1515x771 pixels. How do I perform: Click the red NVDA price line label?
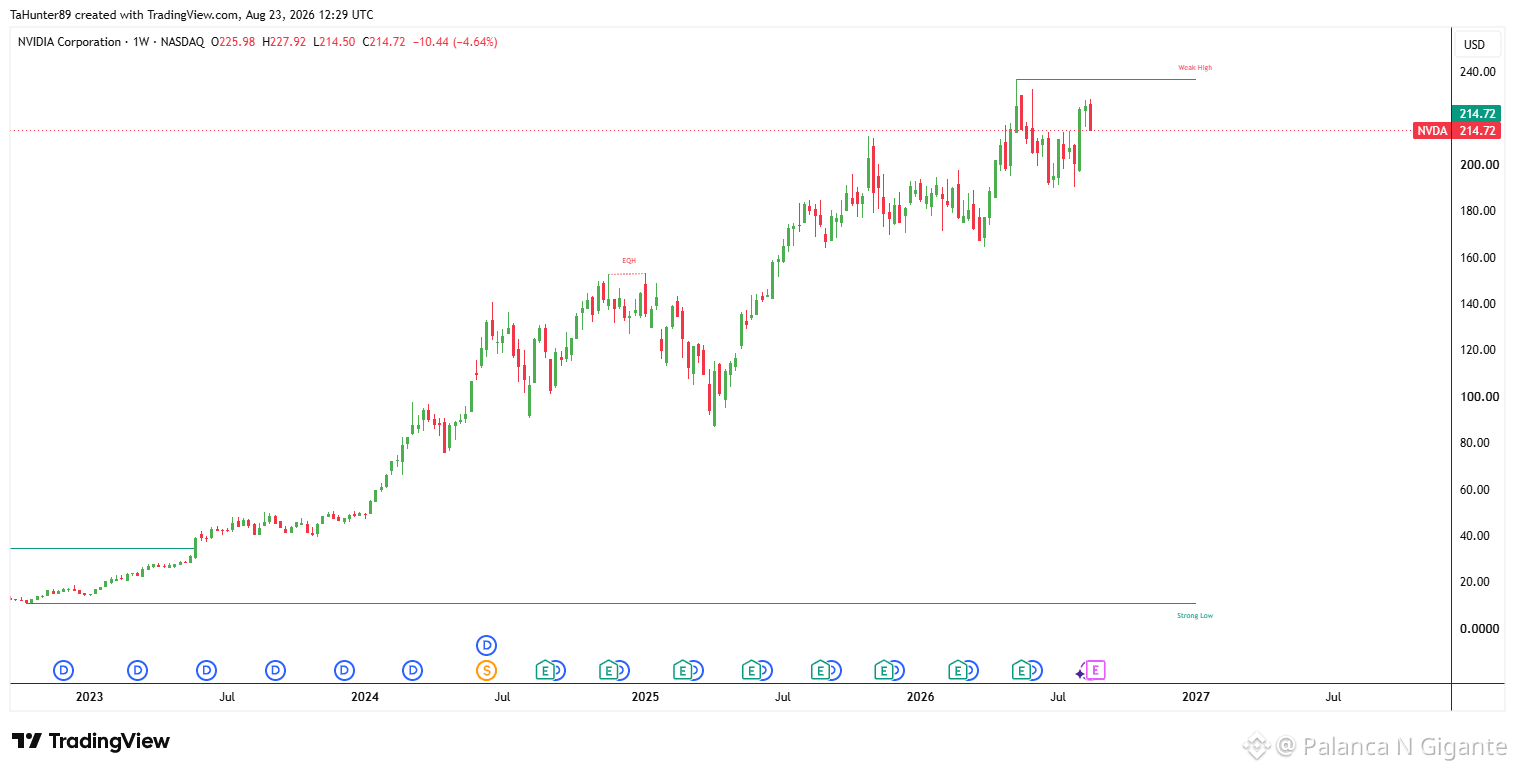tap(1432, 131)
